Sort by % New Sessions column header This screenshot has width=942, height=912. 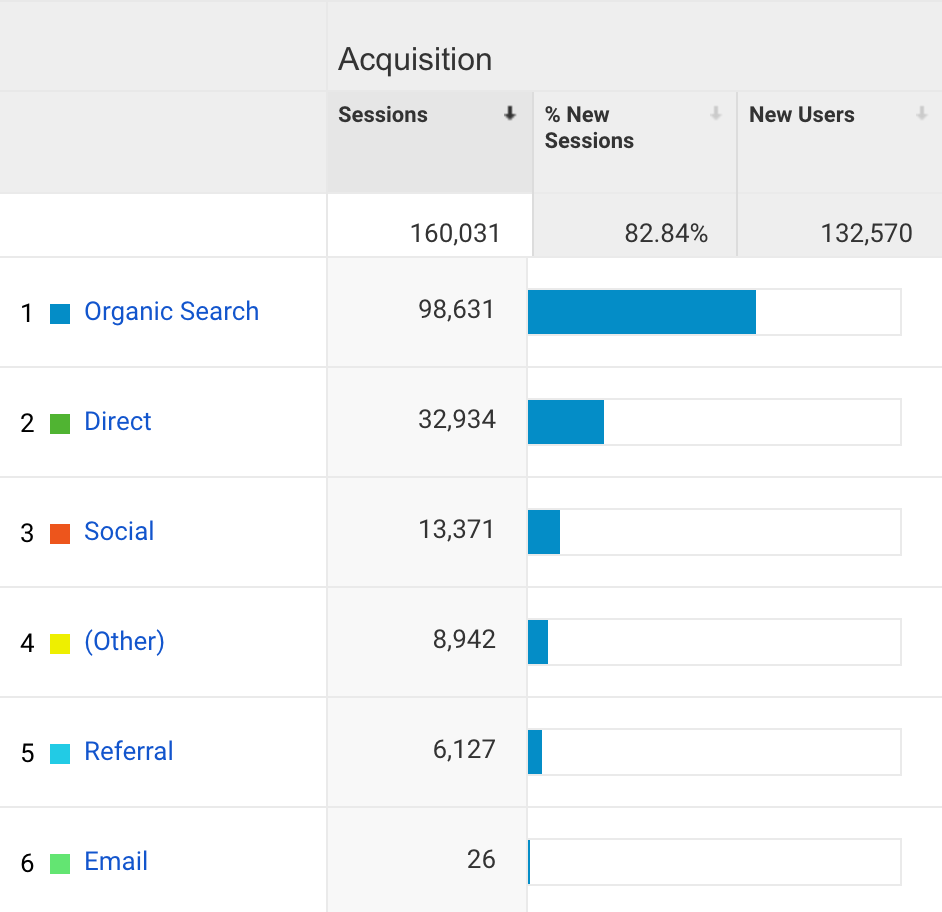[x=589, y=128]
